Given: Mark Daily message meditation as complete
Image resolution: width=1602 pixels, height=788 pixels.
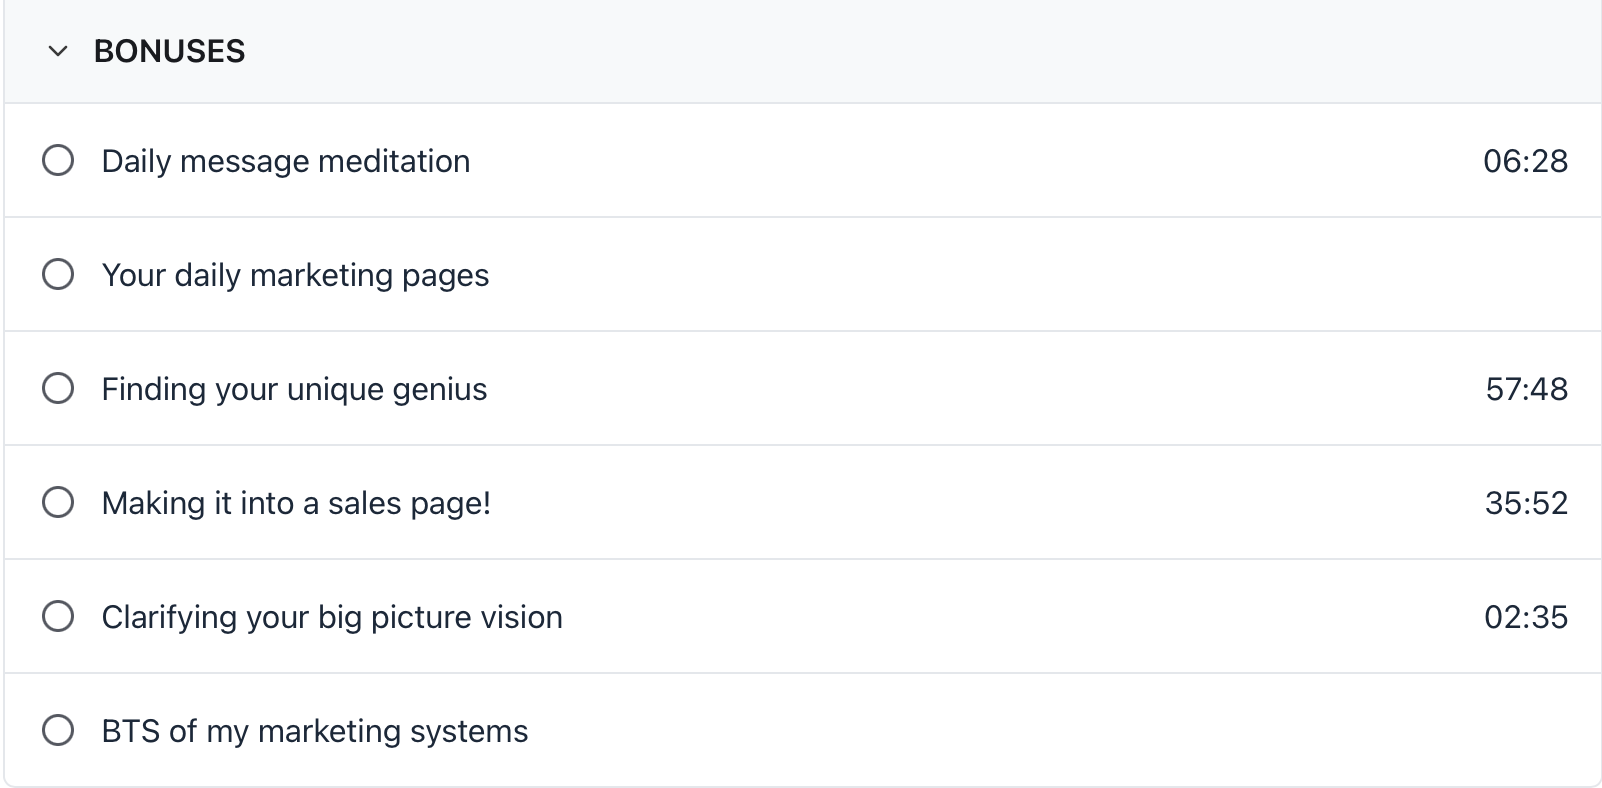Looking at the screenshot, I should point(58,160).
